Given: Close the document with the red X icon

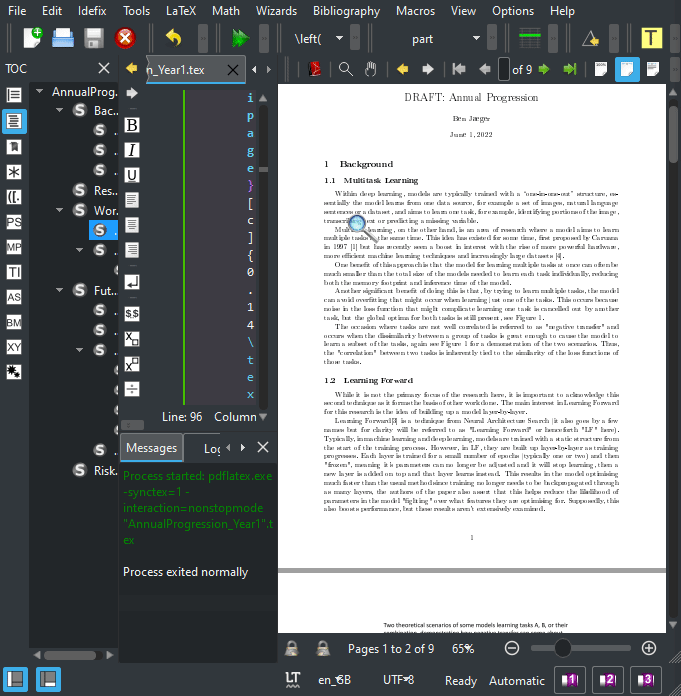Looking at the screenshot, I should 125,38.
